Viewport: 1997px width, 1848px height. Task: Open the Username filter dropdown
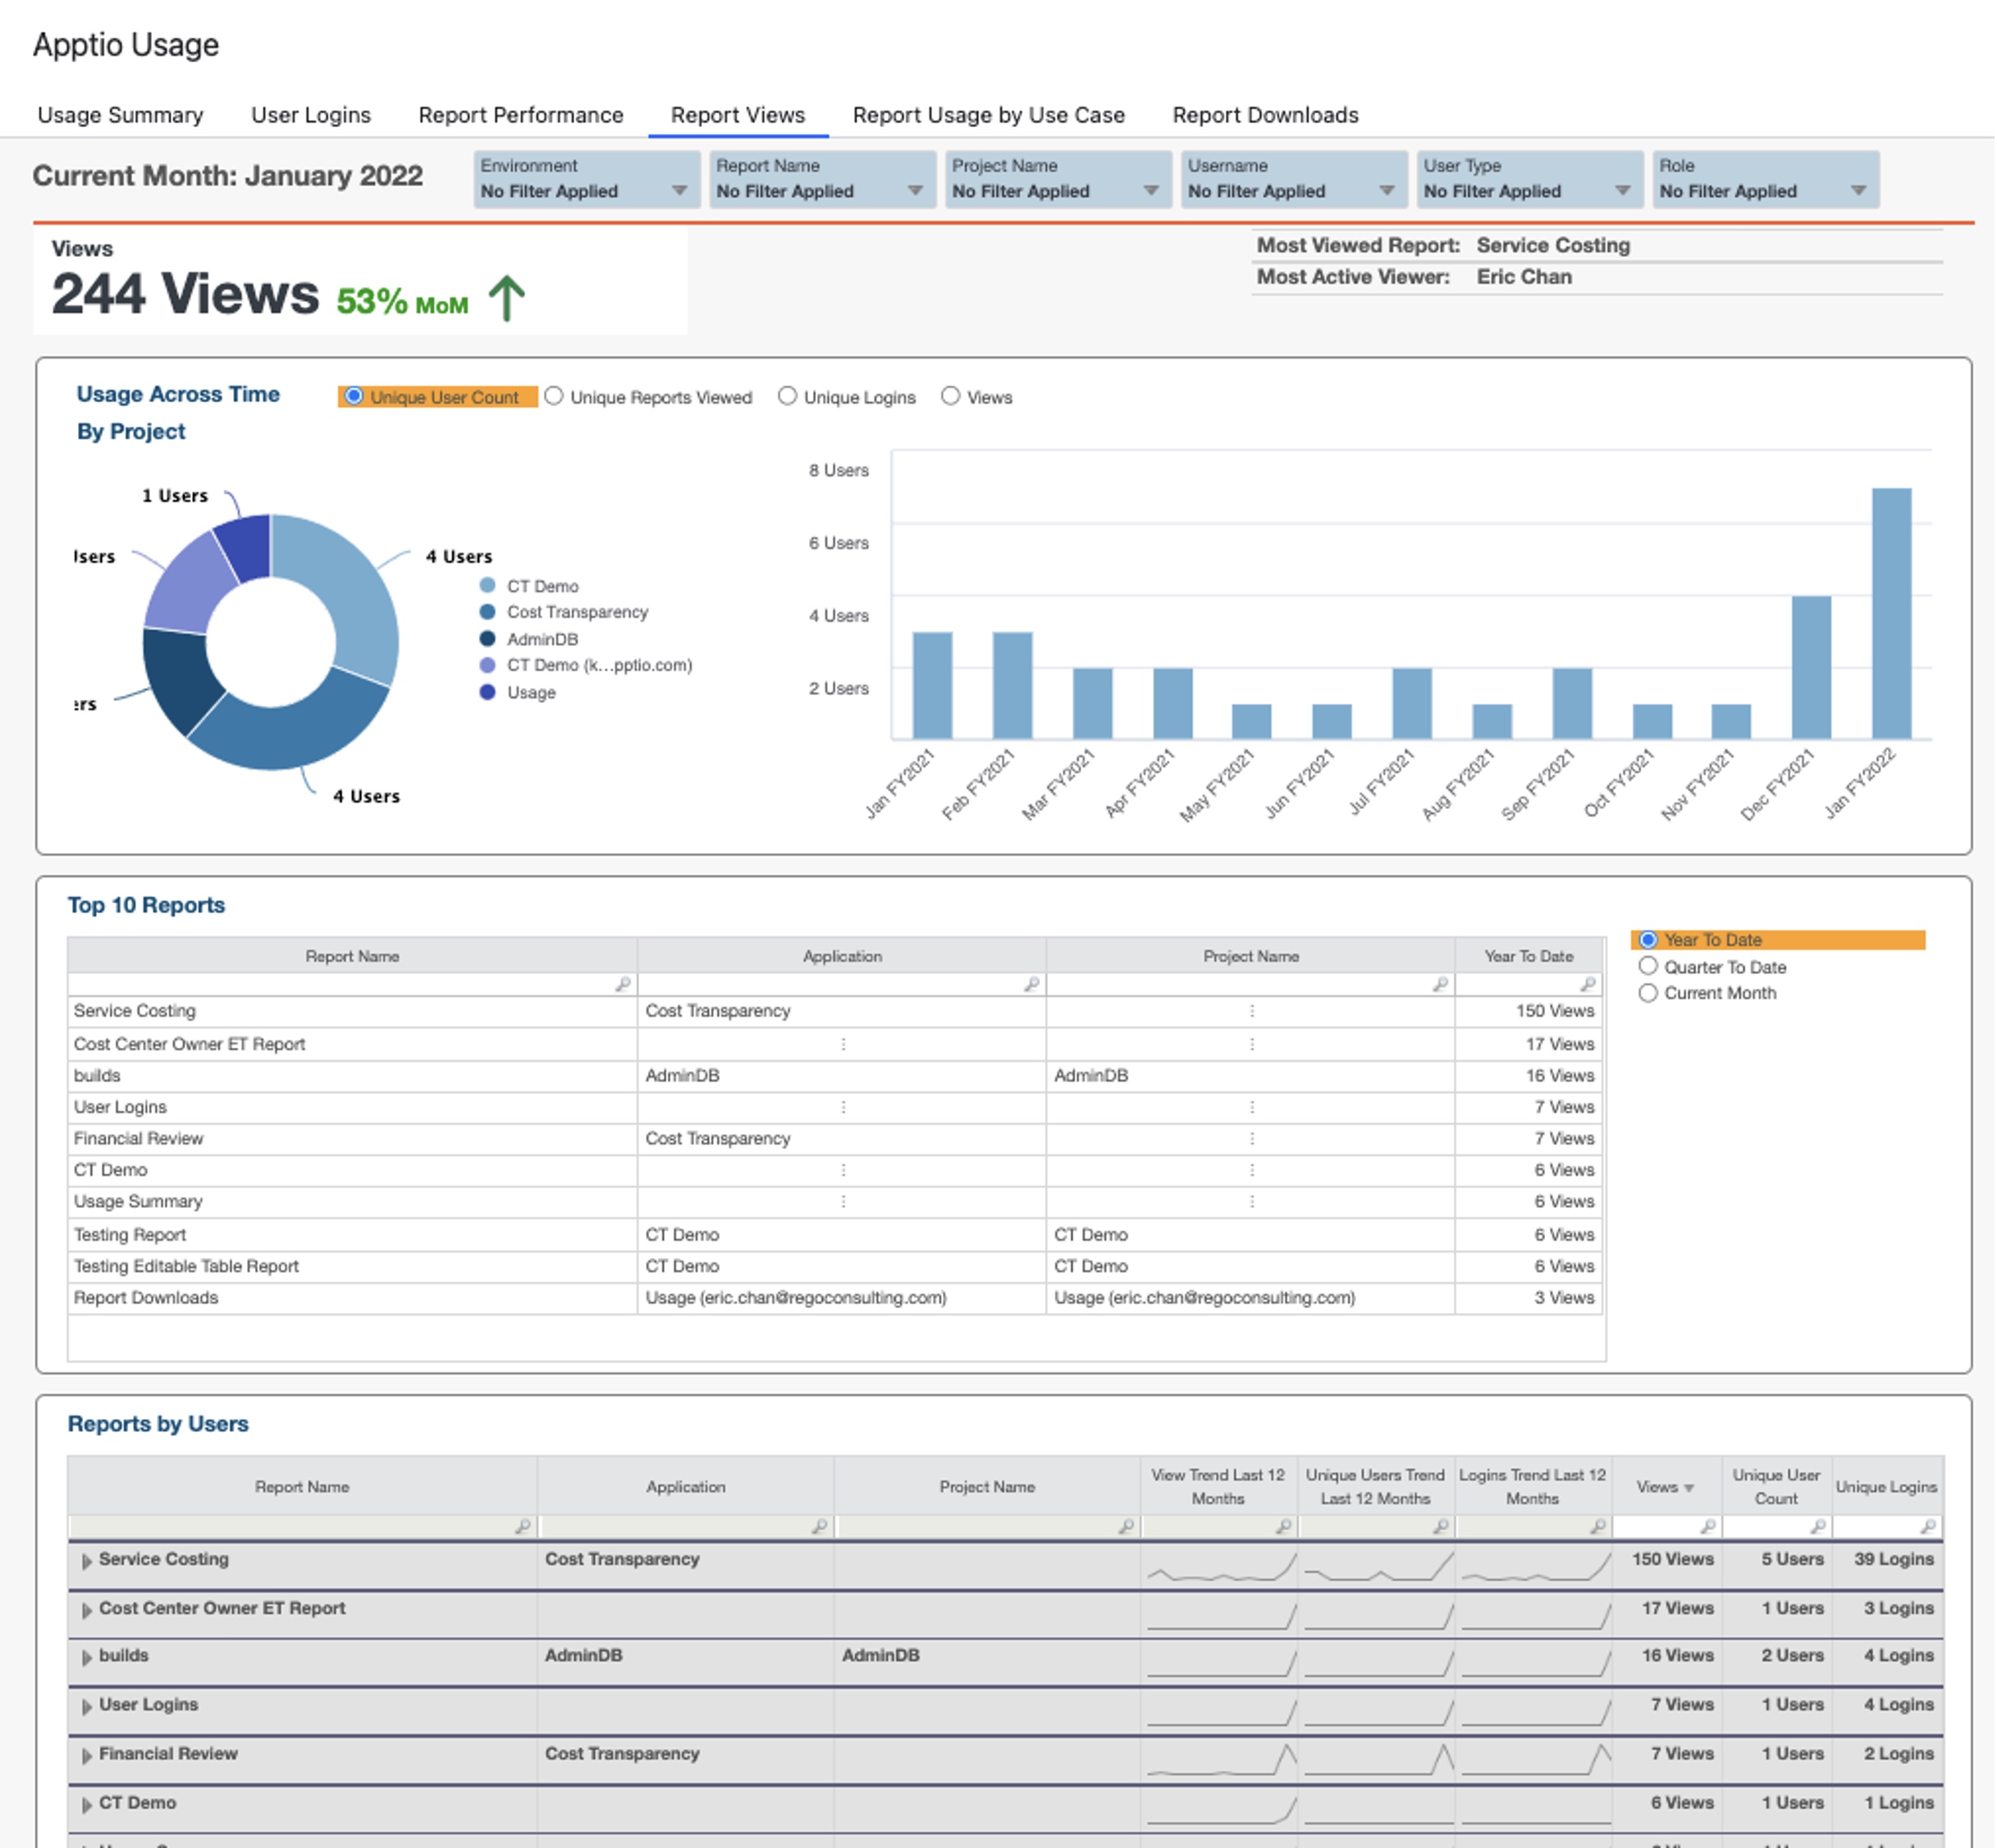1295,179
